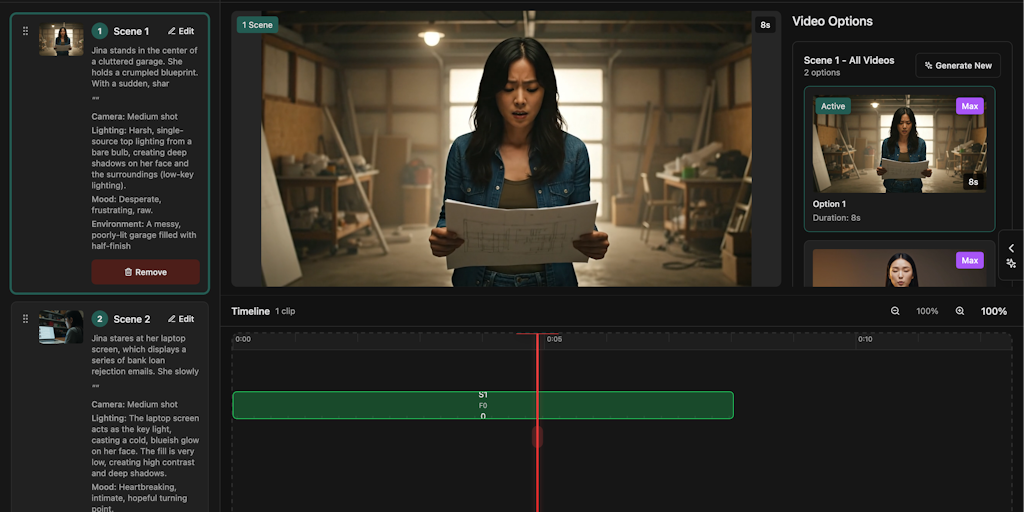Click the Max badge on Option 1
1024x512 pixels.
click(x=969, y=106)
